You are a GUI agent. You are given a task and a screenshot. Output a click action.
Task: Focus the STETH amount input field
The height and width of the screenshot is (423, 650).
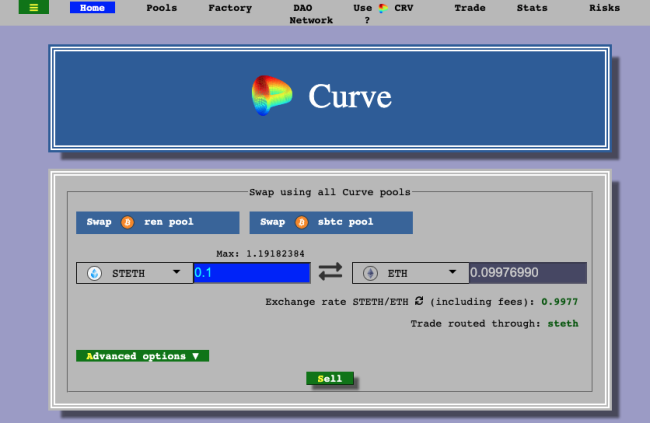coord(252,273)
